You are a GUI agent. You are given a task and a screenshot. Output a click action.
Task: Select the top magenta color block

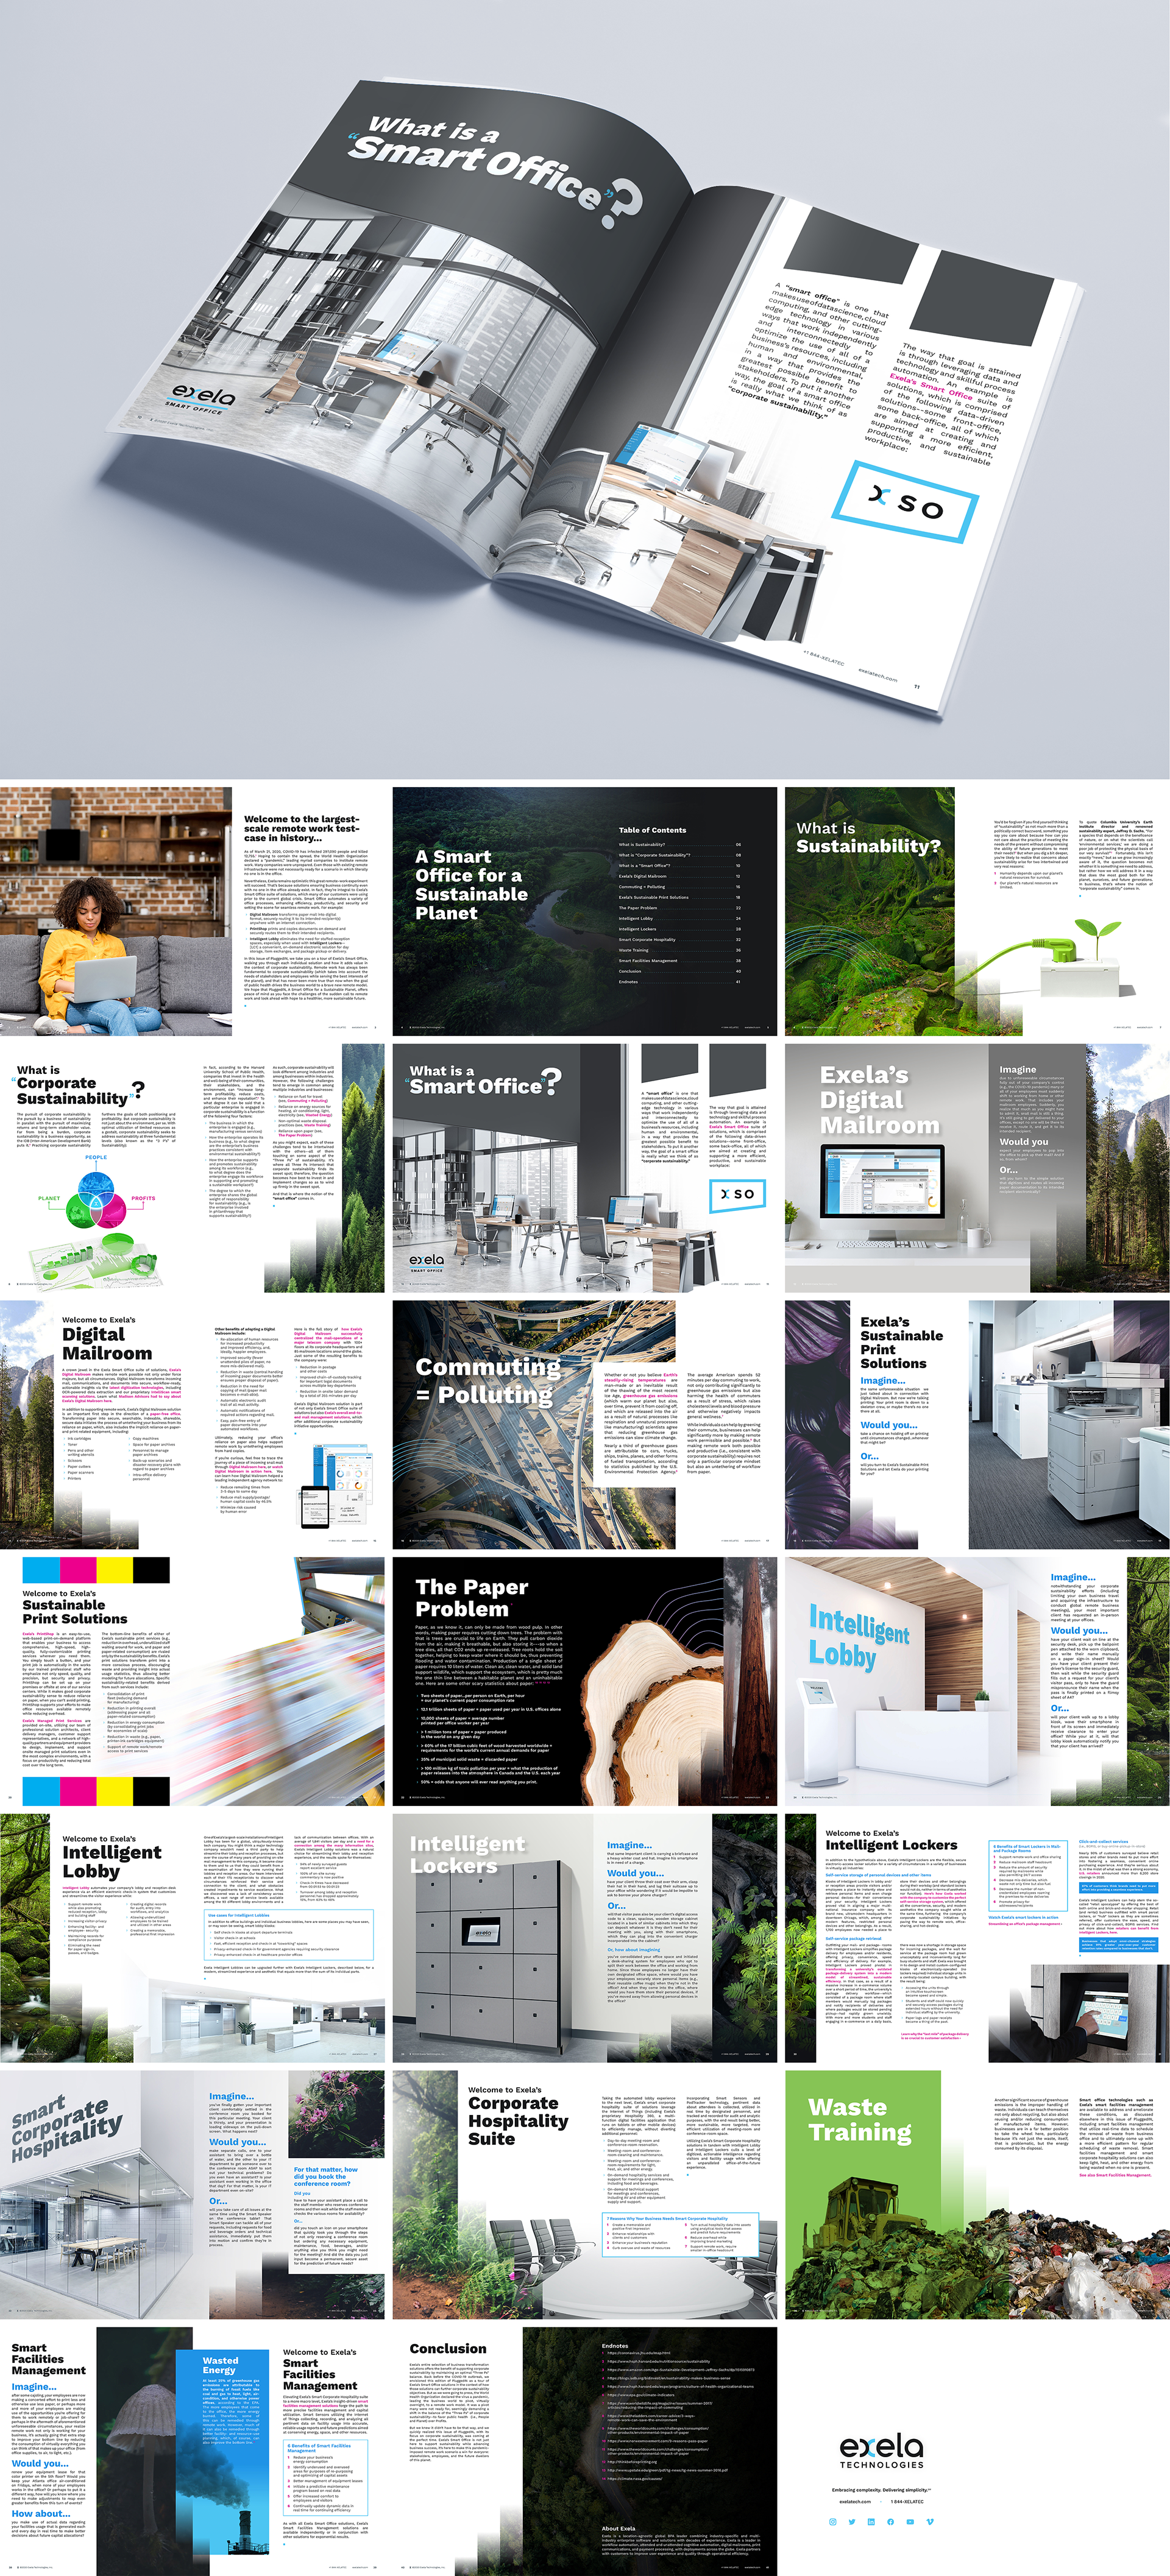click(x=79, y=1569)
